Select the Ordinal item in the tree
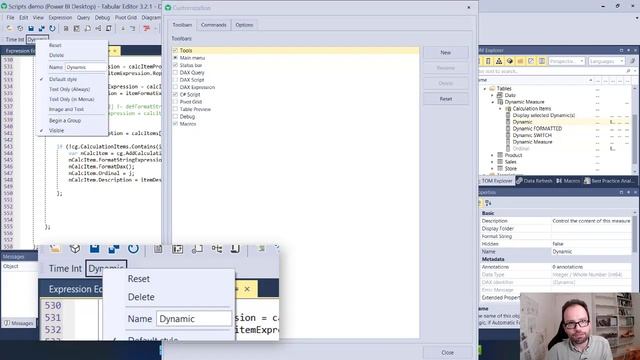The width and height of the screenshot is (640, 360). (x=521, y=149)
